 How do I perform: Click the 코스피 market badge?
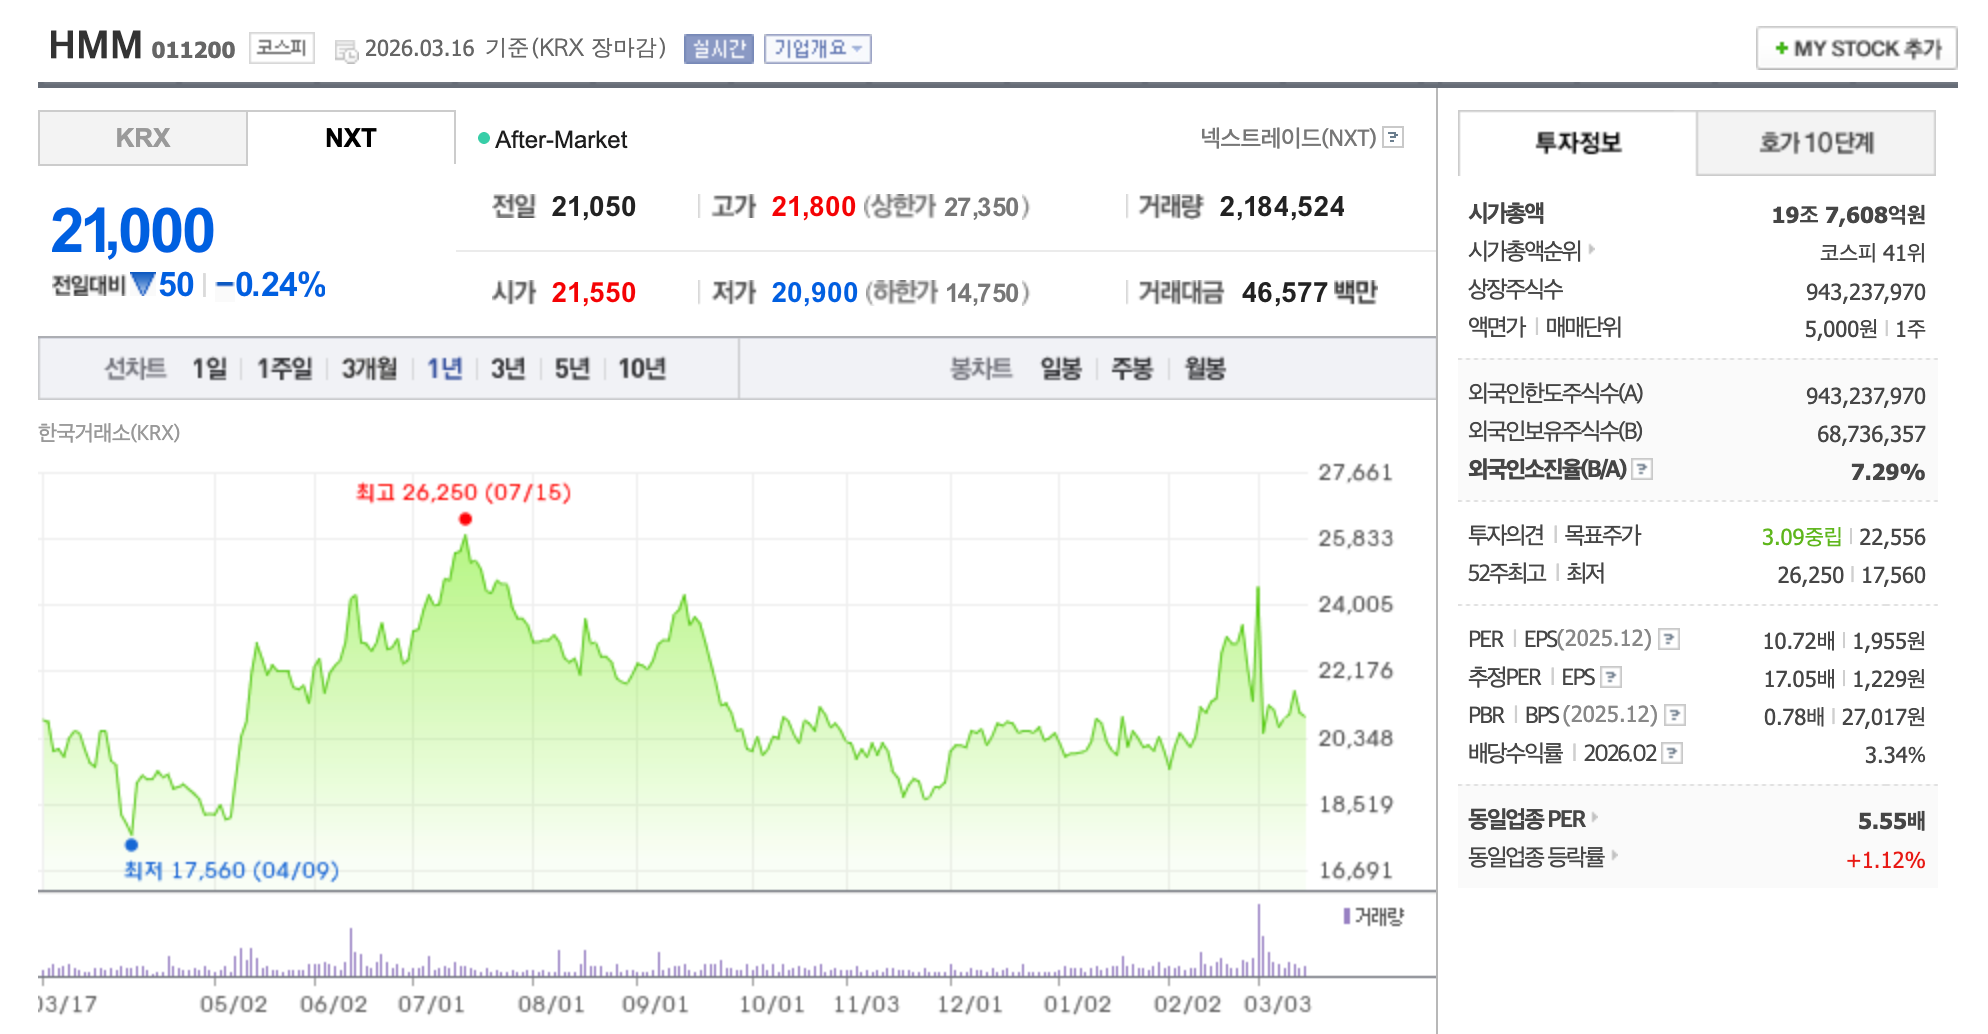[x=282, y=48]
